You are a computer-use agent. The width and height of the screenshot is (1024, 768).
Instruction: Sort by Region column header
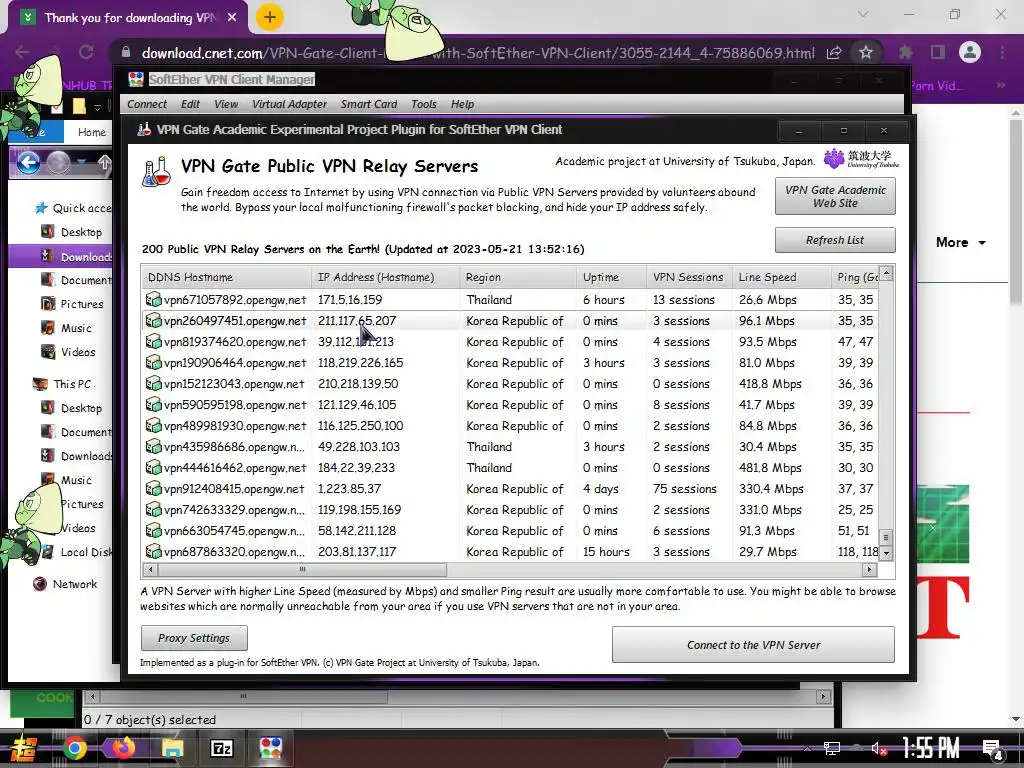(x=518, y=277)
